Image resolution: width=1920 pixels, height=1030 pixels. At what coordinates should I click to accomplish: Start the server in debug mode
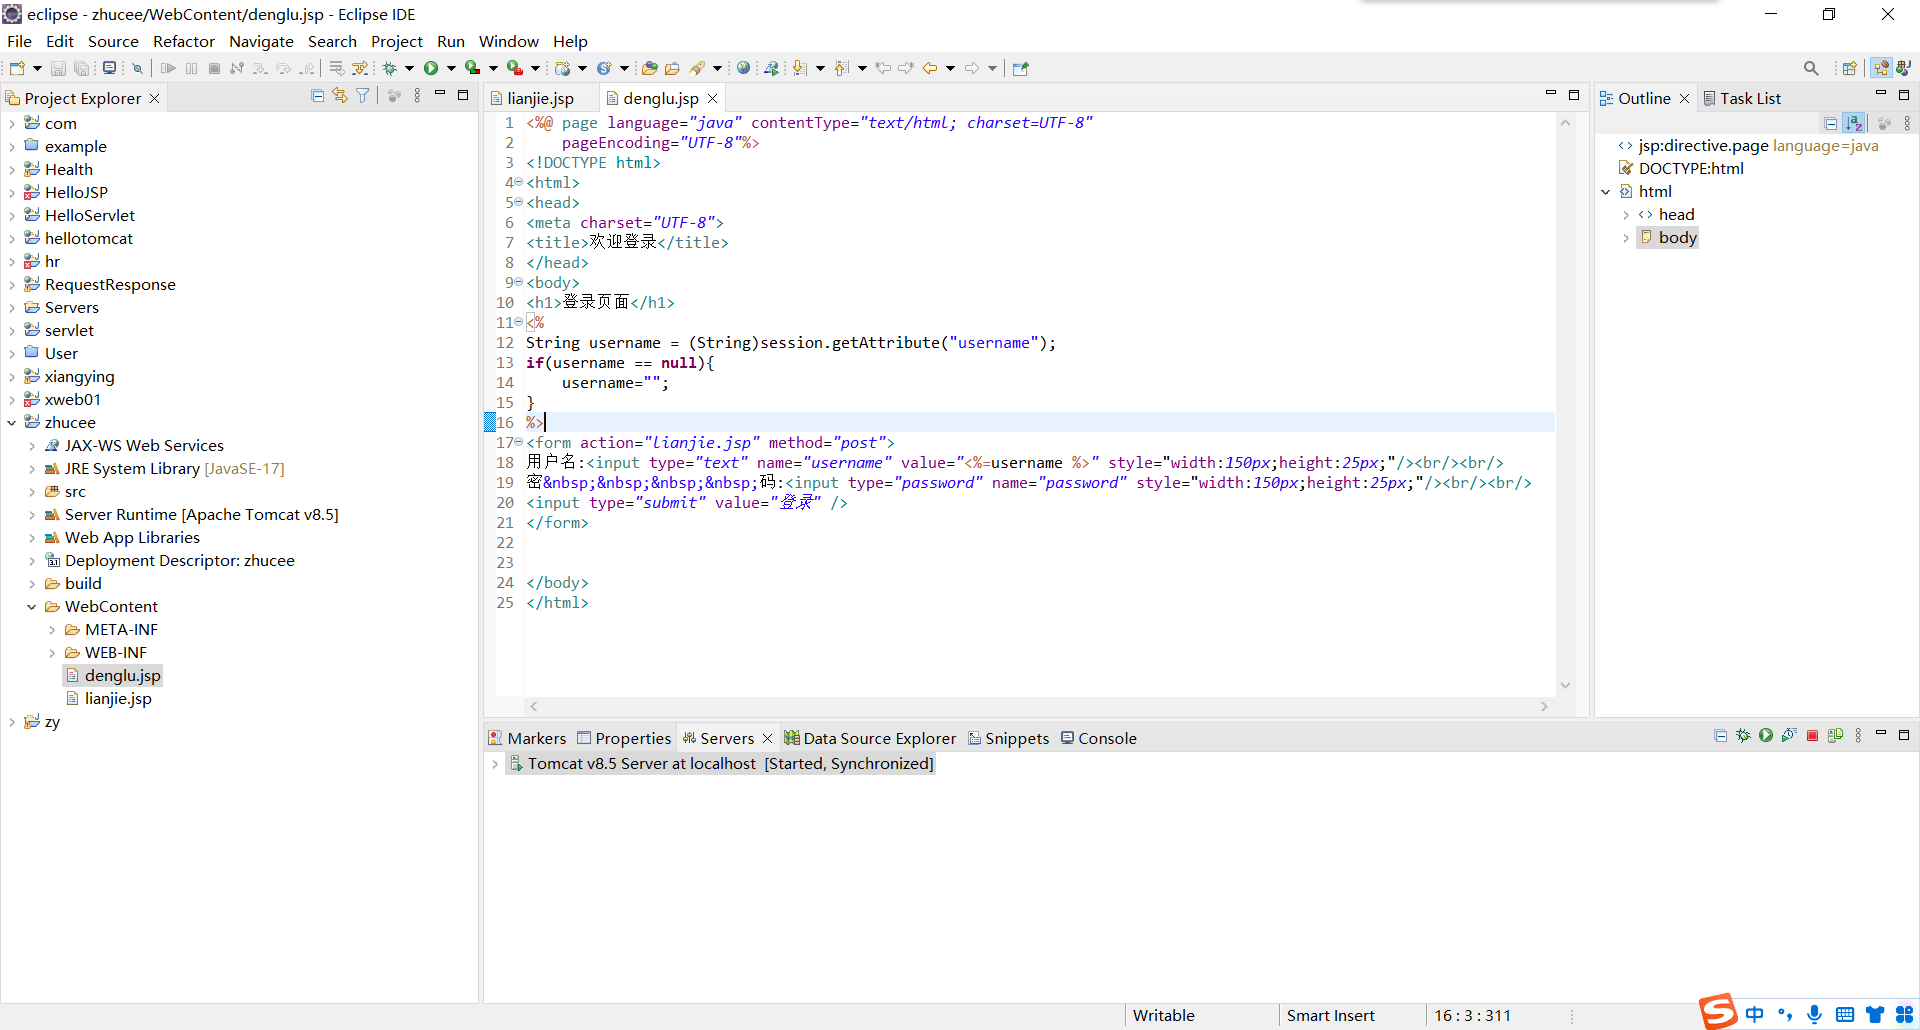pyautogui.click(x=1743, y=736)
